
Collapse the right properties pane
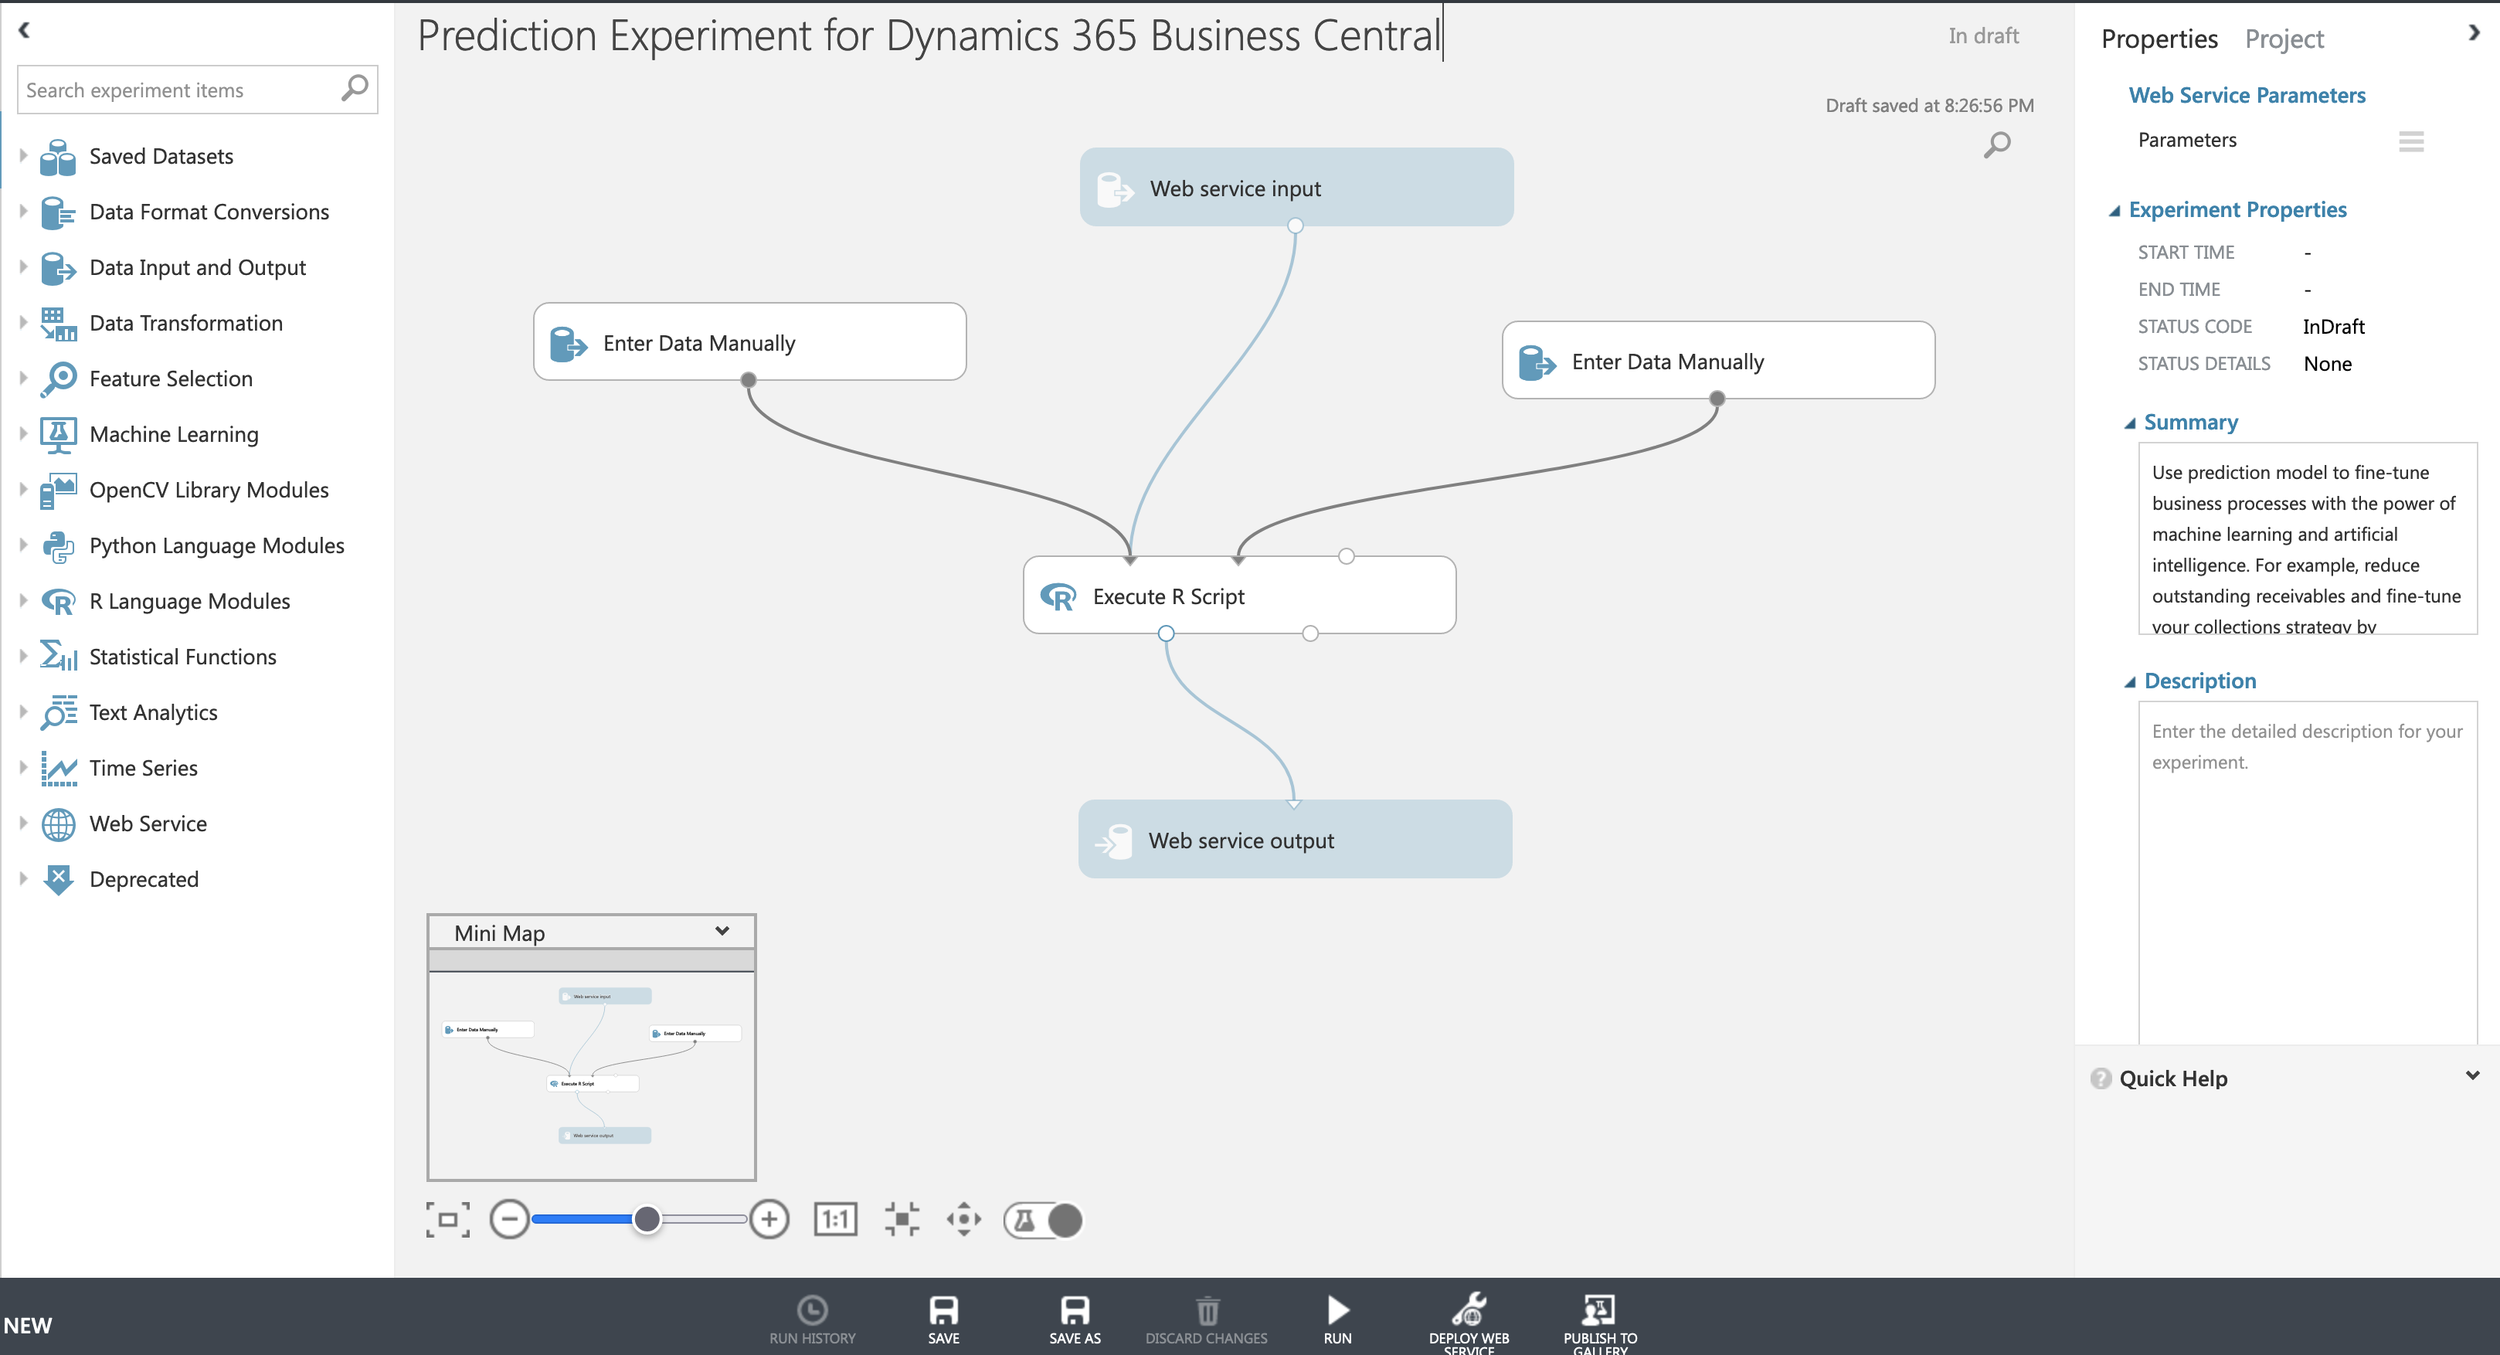(2474, 33)
